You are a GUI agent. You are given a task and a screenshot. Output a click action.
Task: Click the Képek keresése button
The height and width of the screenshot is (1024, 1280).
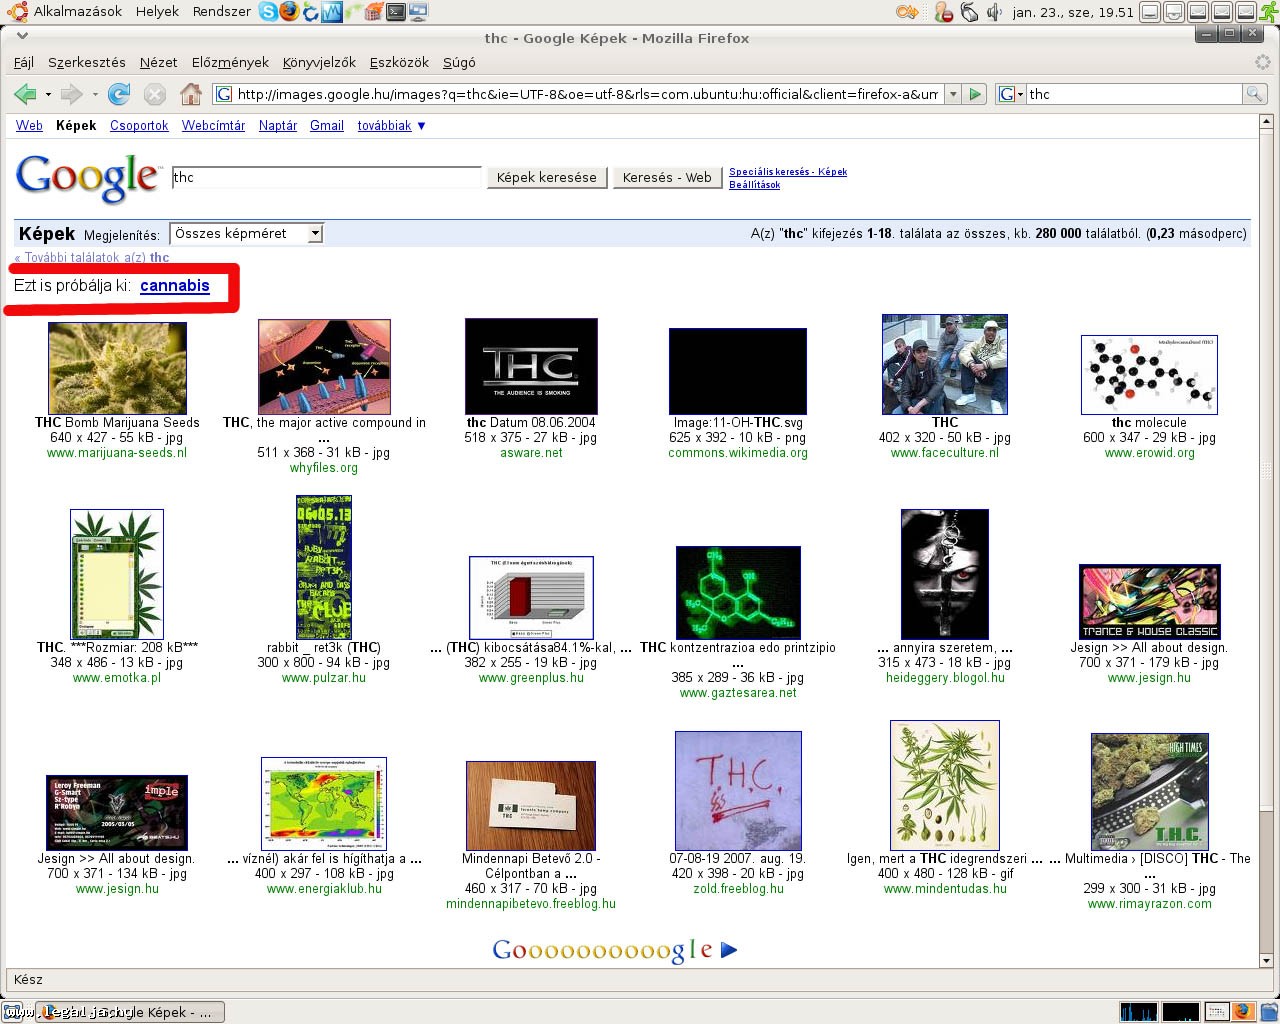[546, 177]
